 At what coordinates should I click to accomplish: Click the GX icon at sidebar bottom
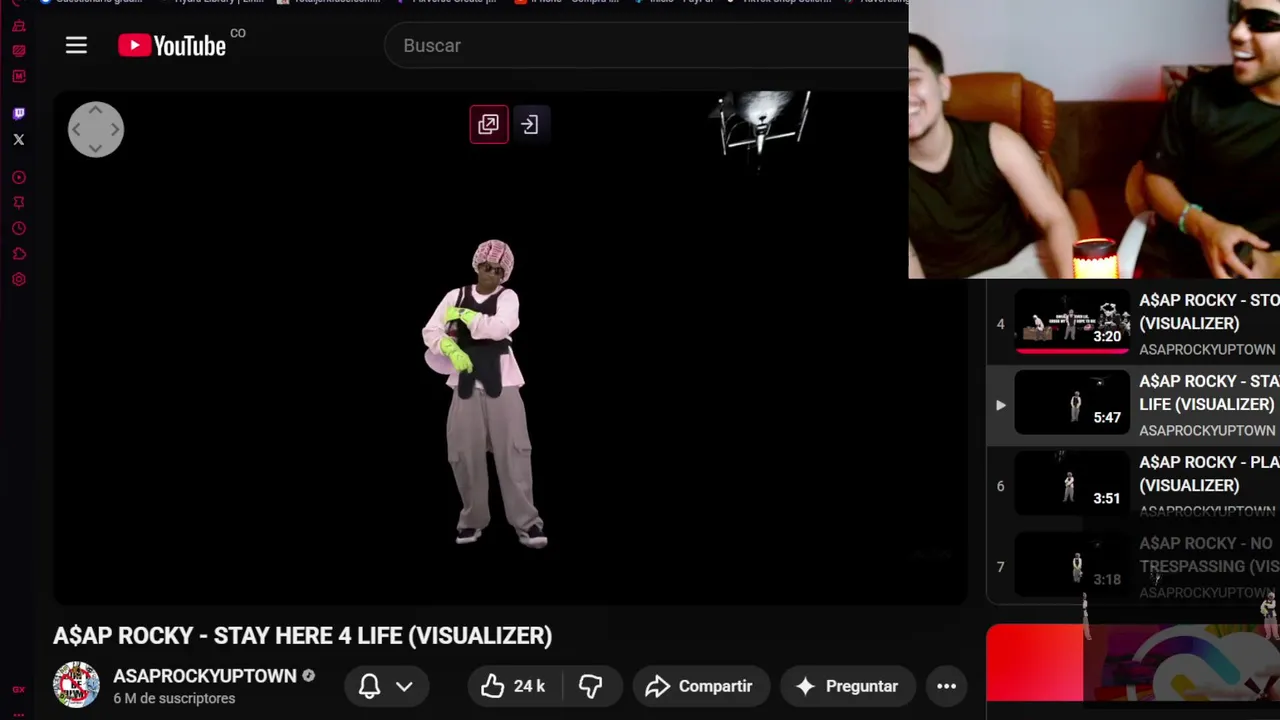19,690
